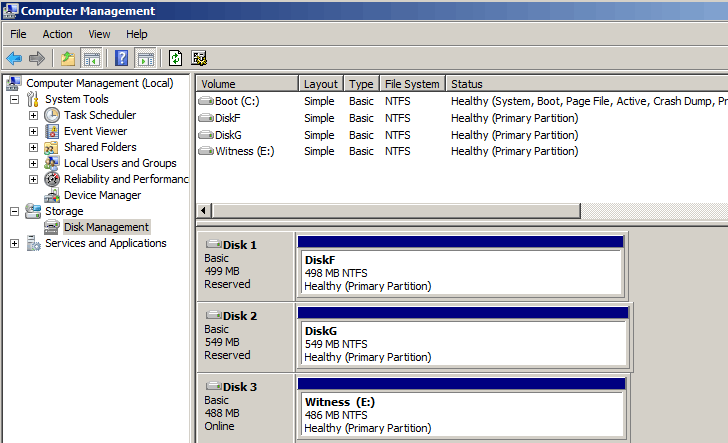728x443 pixels.
Task: Expand the Shared Folders node
Action: [x=33, y=148]
